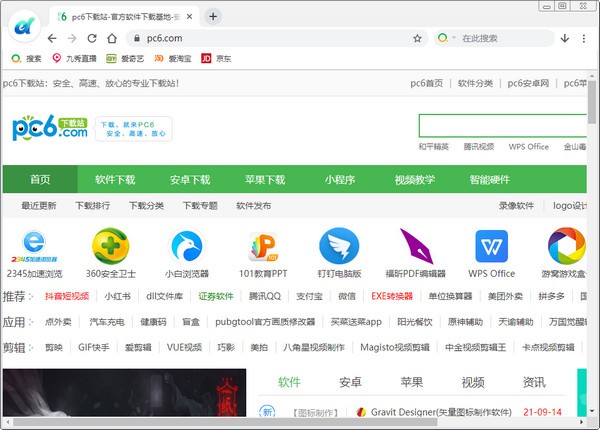Select the 首页 navigation tab
The height and width of the screenshot is (430, 600).
click(40, 179)
